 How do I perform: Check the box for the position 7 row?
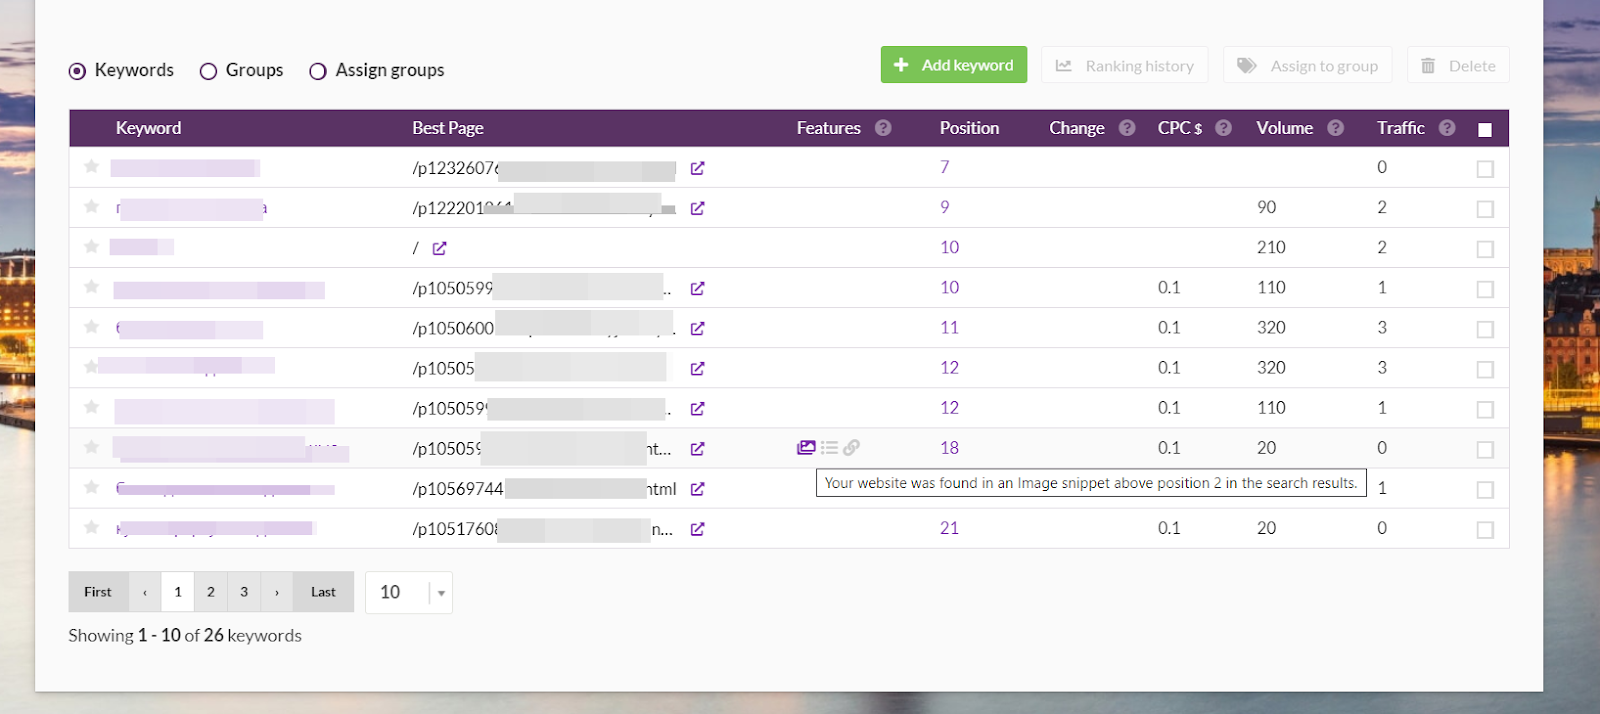coord(1485,169)
